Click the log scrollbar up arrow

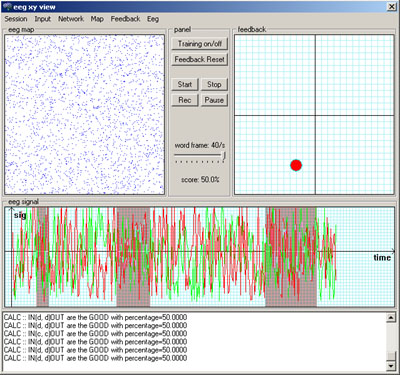(x=391, y=318)
